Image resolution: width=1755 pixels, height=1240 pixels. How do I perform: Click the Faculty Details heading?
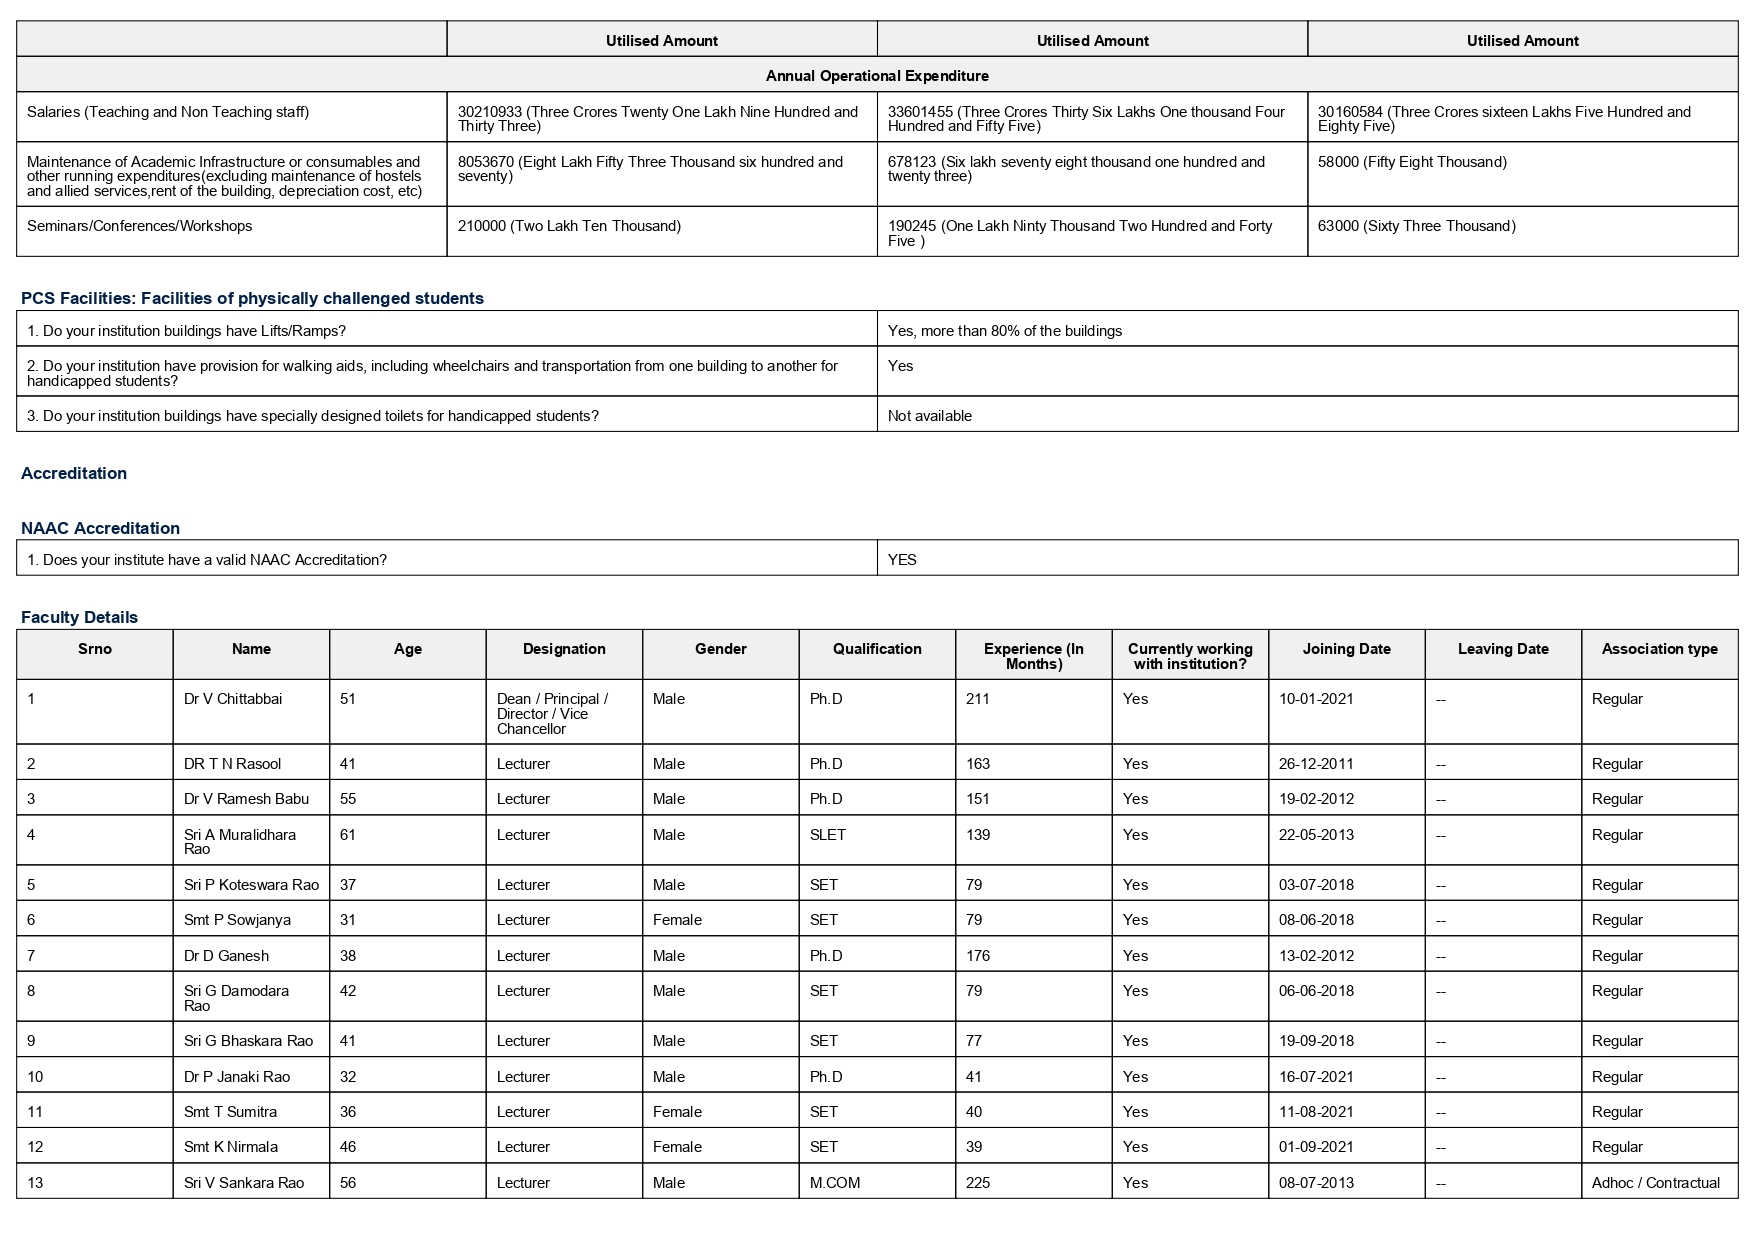(79, 617)
